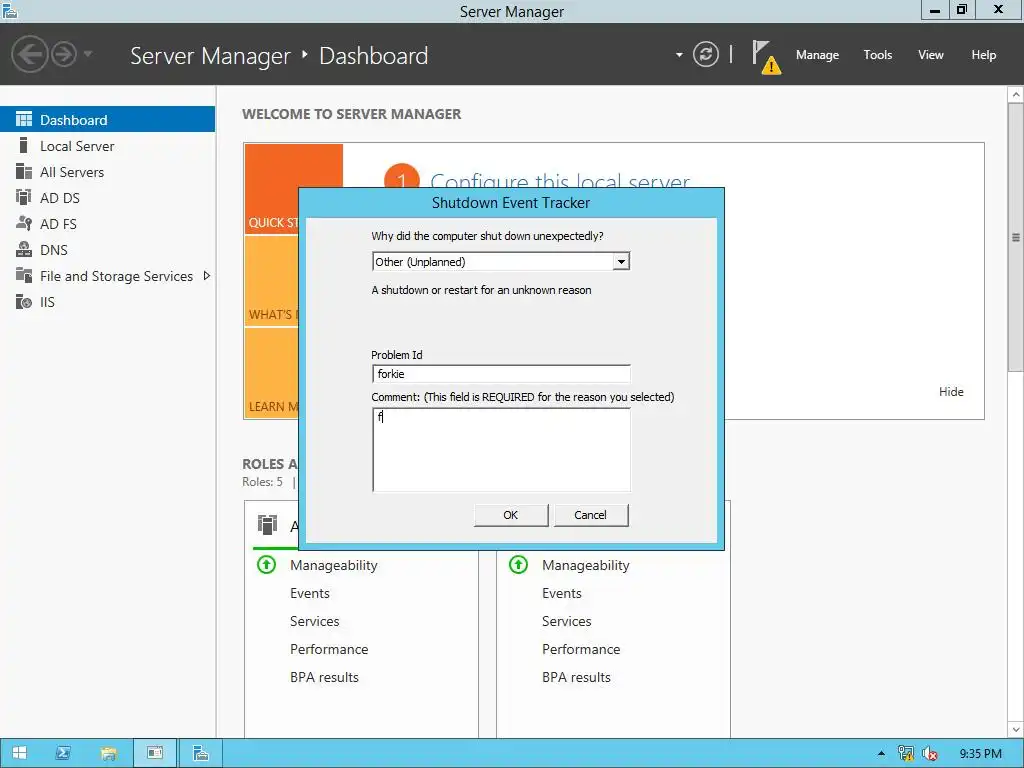Switch to Shutdown Event Tracker taskbar button
Viewport: 1024px width, 768px height.
155,753
